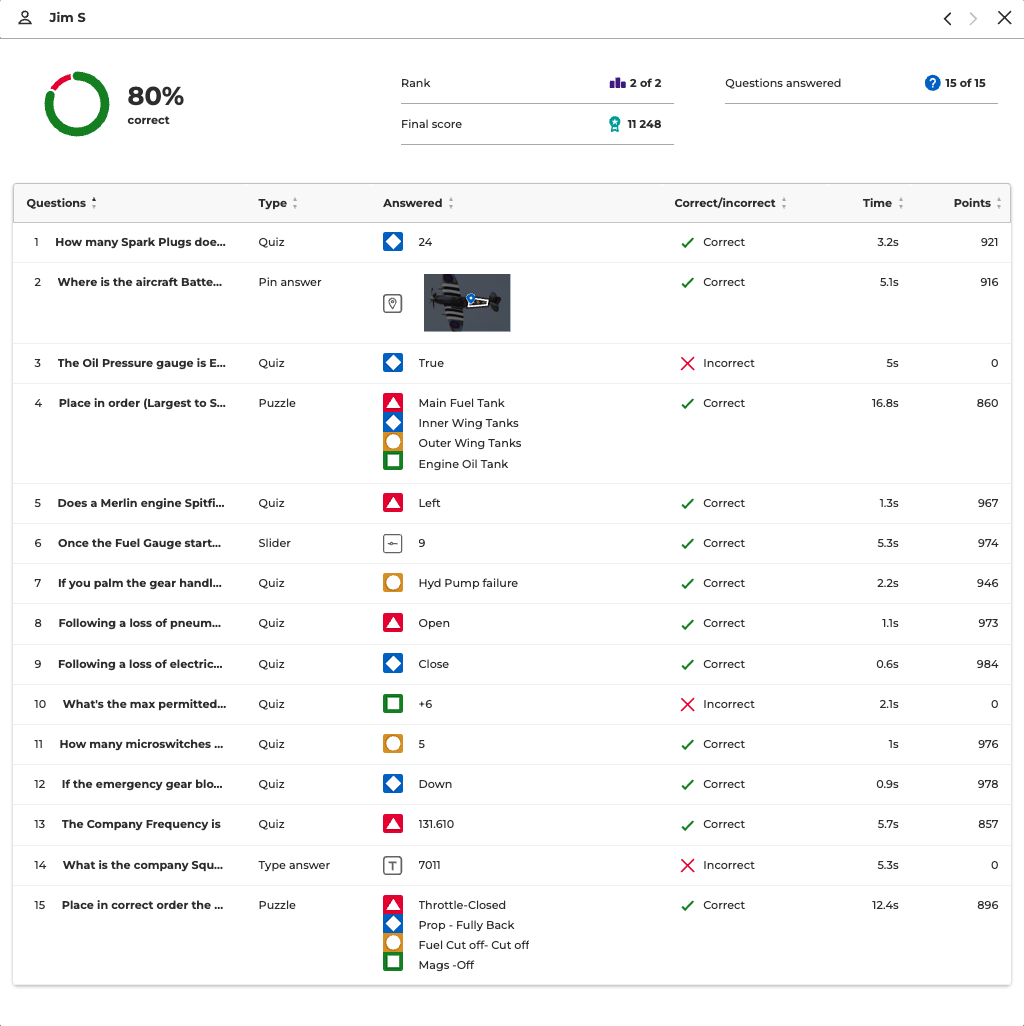This screenshot has width=1024, height=1026.
Task: Click the questions answered help icon
Action: [x=932, y=83]
